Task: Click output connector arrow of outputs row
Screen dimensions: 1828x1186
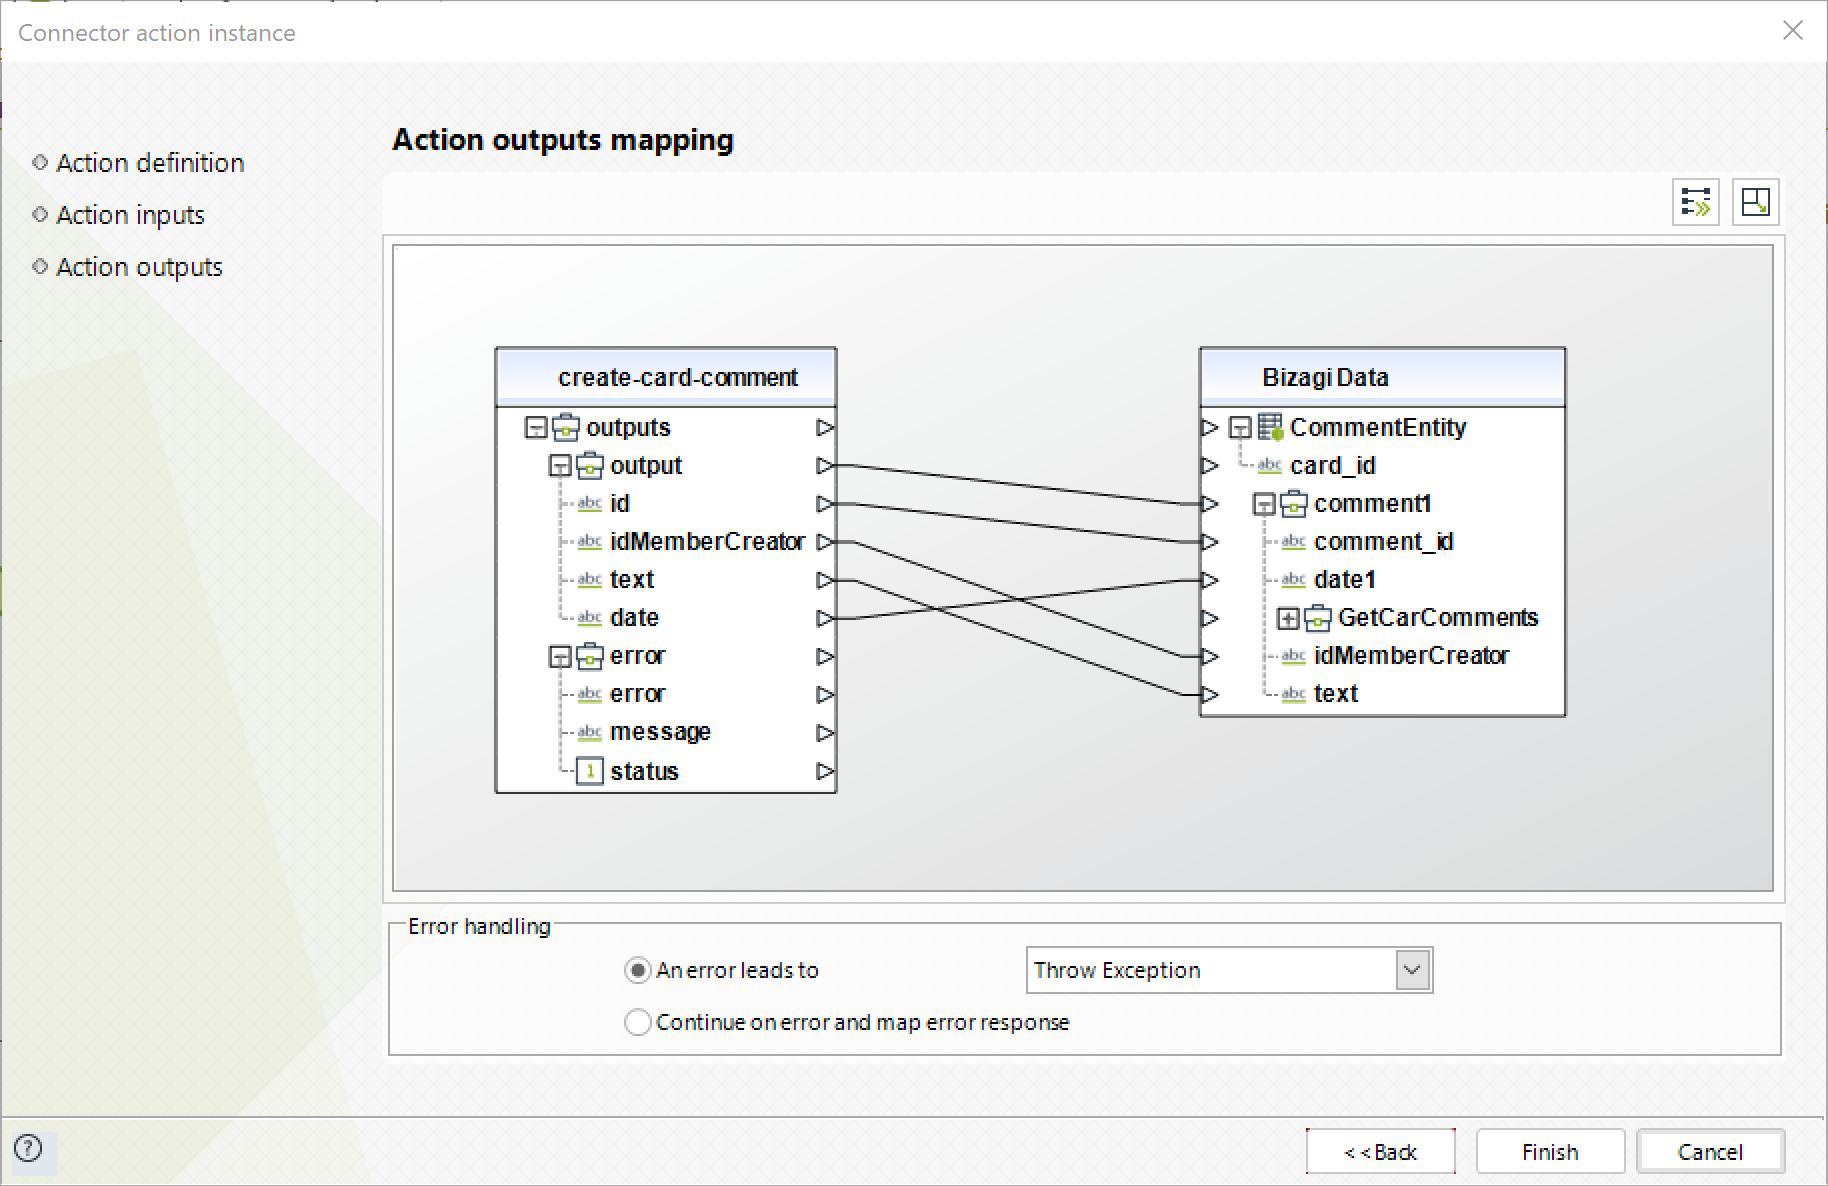Action: 825,427
